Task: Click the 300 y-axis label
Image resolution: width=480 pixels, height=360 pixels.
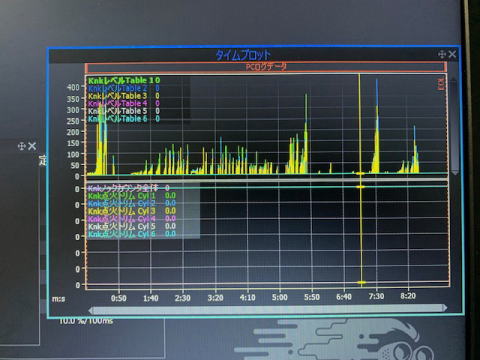Action: (x=73, y=110)
